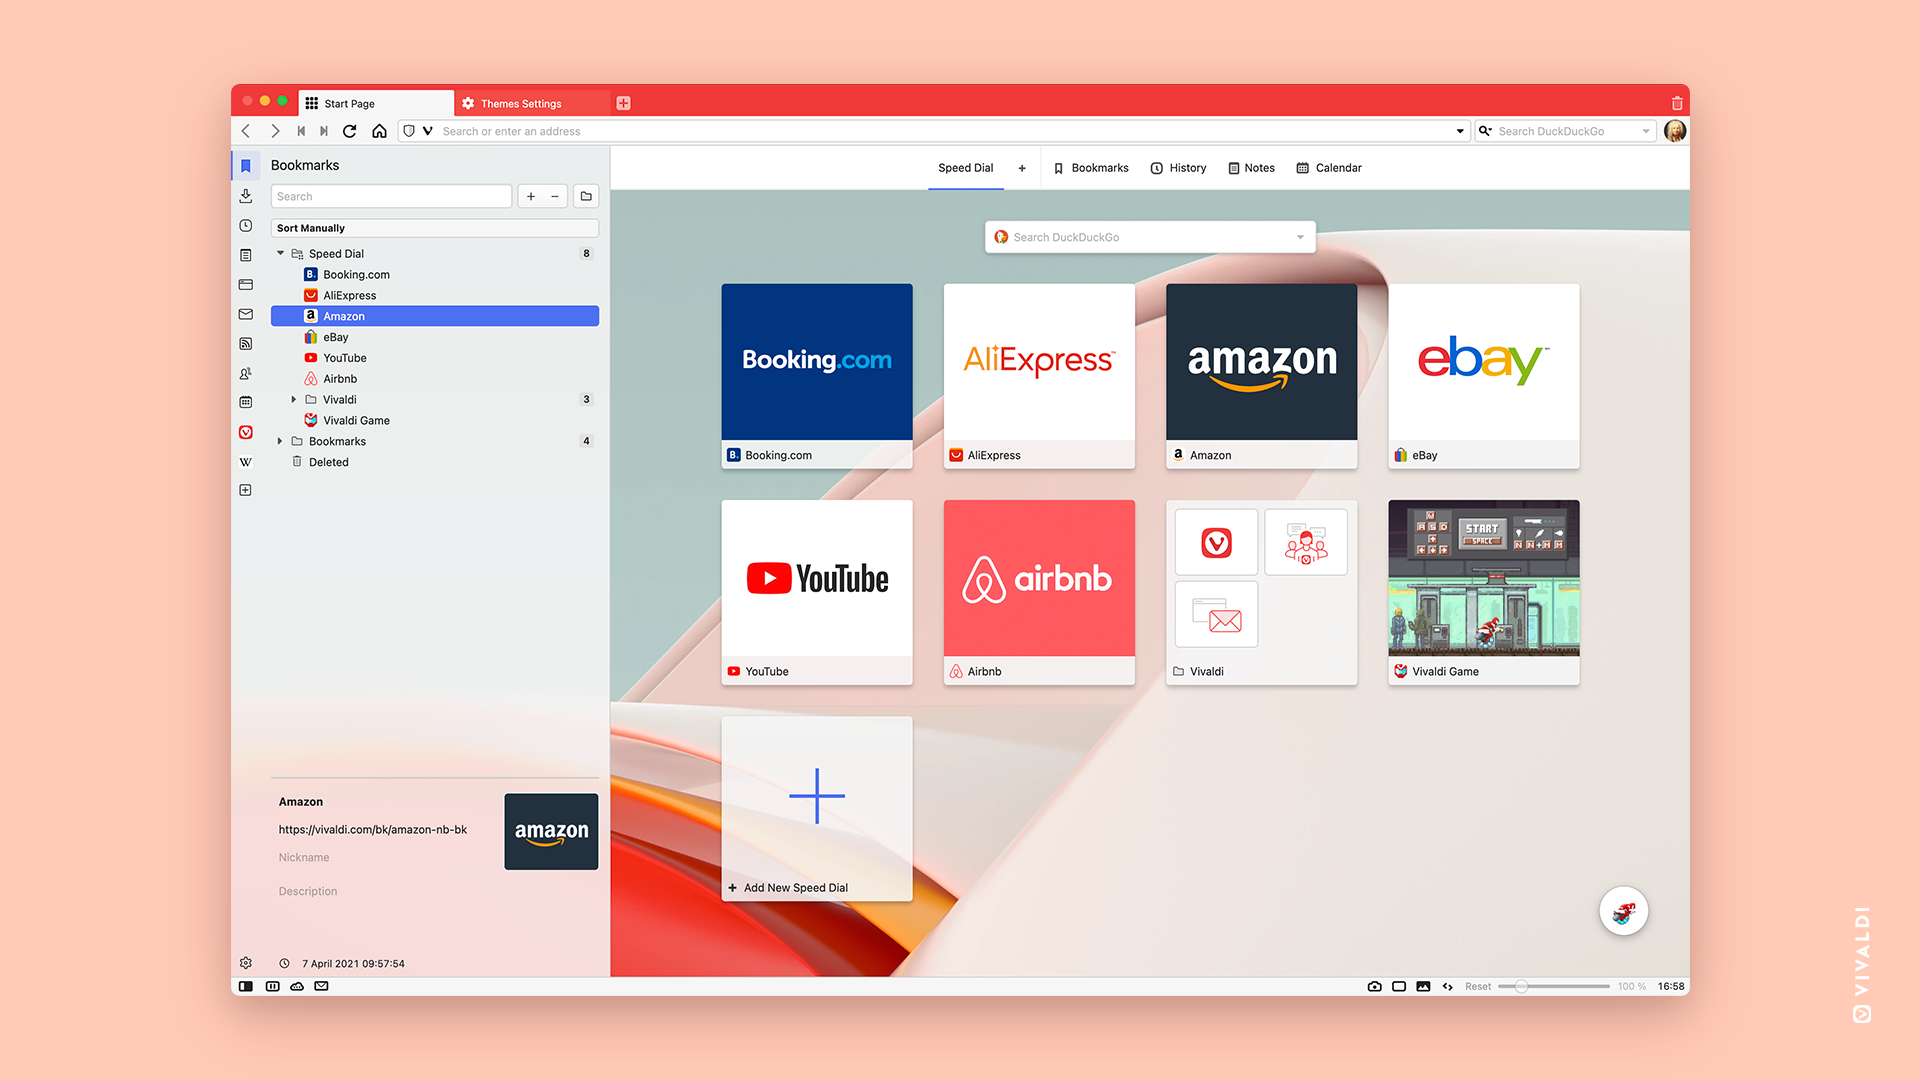Select the Settings gear icon bottom-left
The width and height of the screenshot is (1920, 1080).
[247, 963]
